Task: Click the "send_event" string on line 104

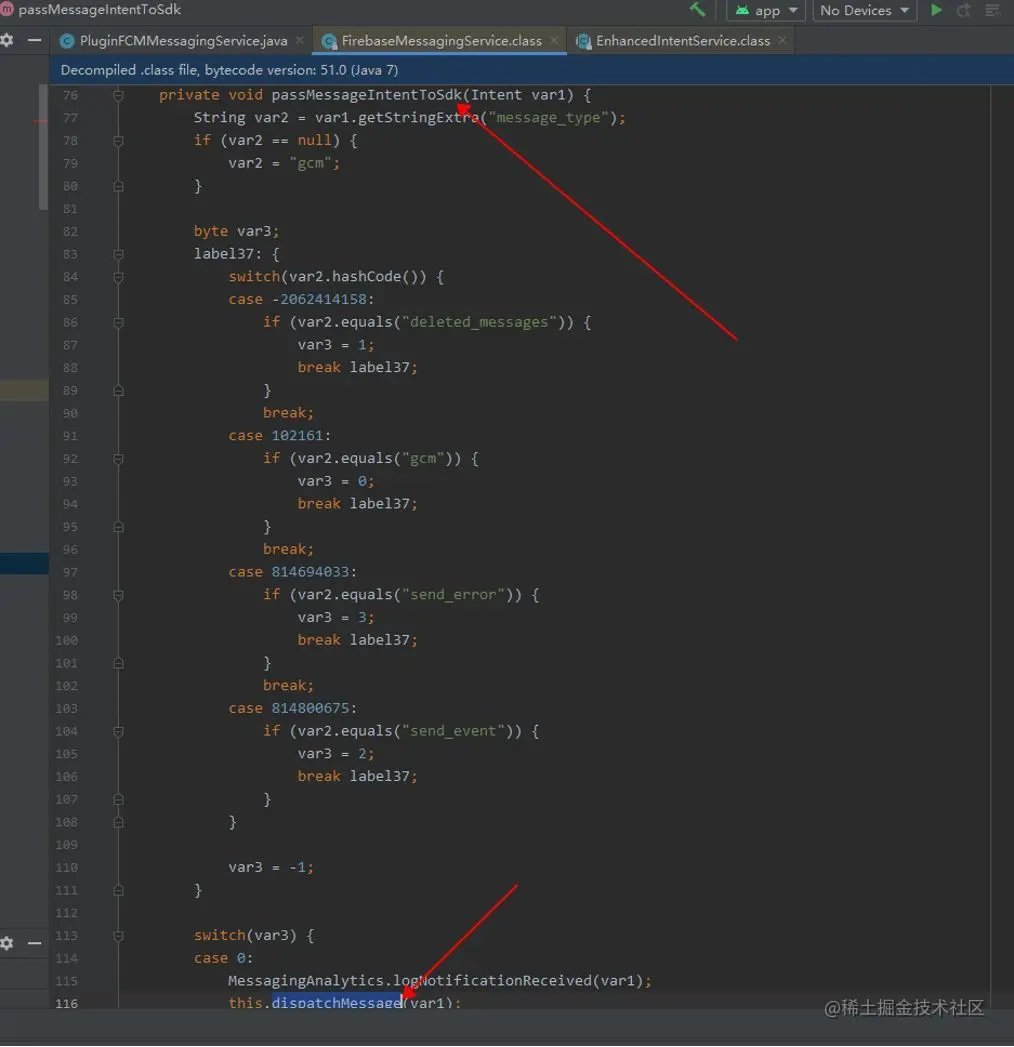Action: point(453,731)
